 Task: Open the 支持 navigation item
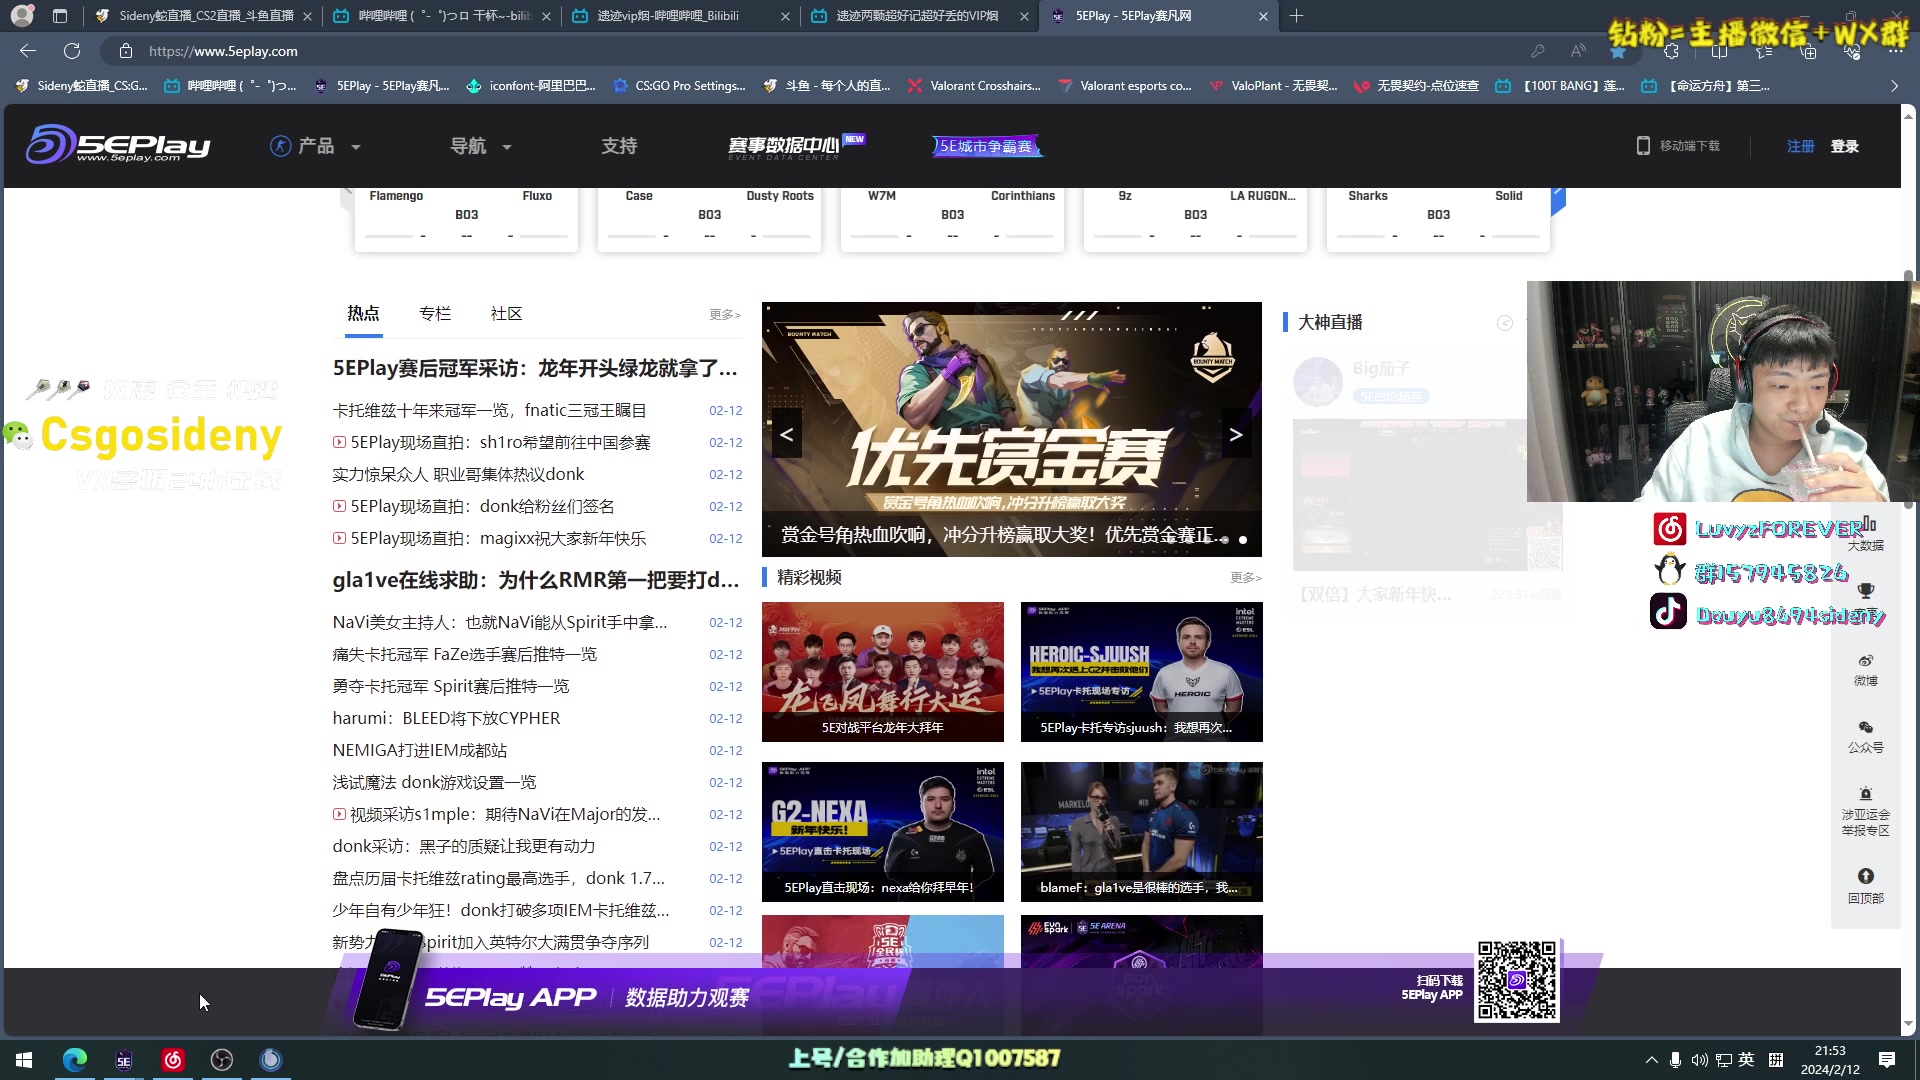pos(619,146)
